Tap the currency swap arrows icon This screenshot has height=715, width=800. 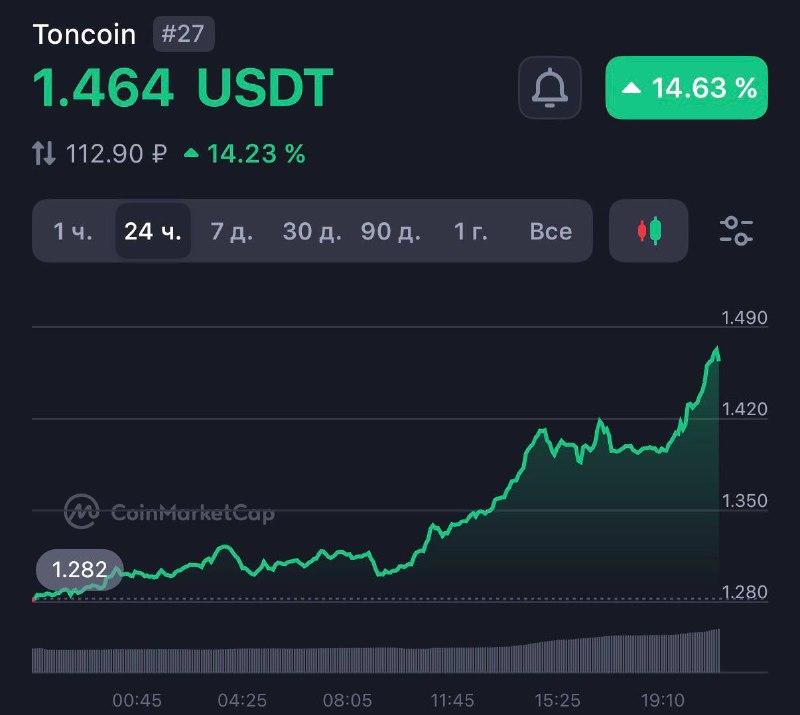pyautogui.click(x=44, y=153)
